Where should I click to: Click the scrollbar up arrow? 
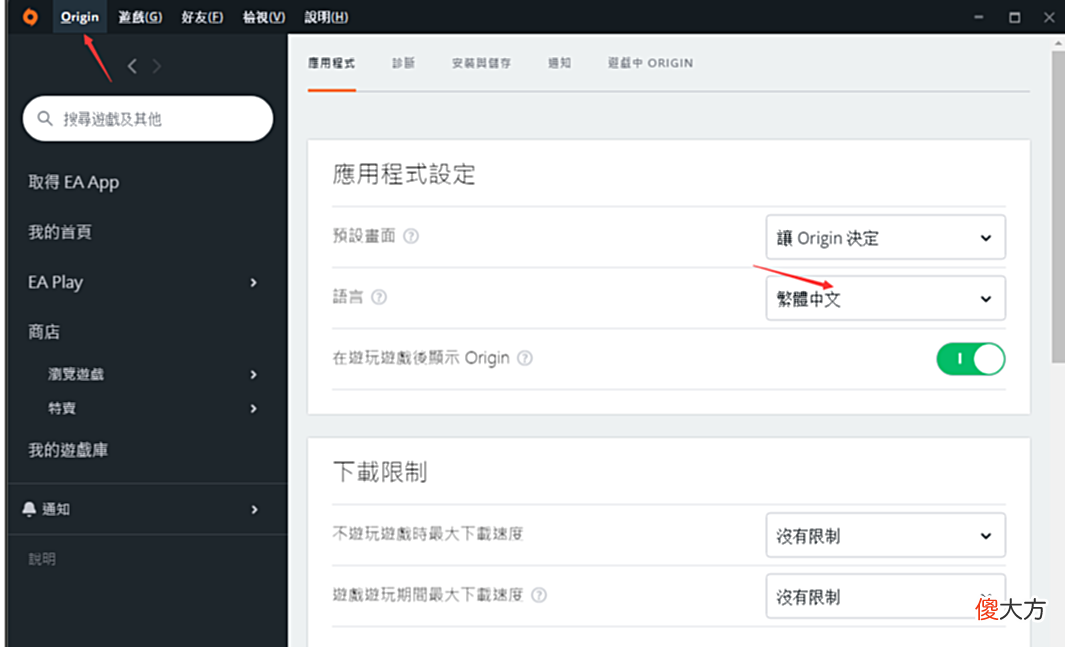click(x=1058, y=43)
